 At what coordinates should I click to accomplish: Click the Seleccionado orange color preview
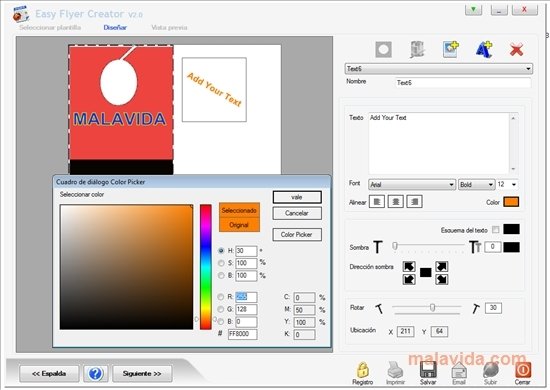click(239, 210)
